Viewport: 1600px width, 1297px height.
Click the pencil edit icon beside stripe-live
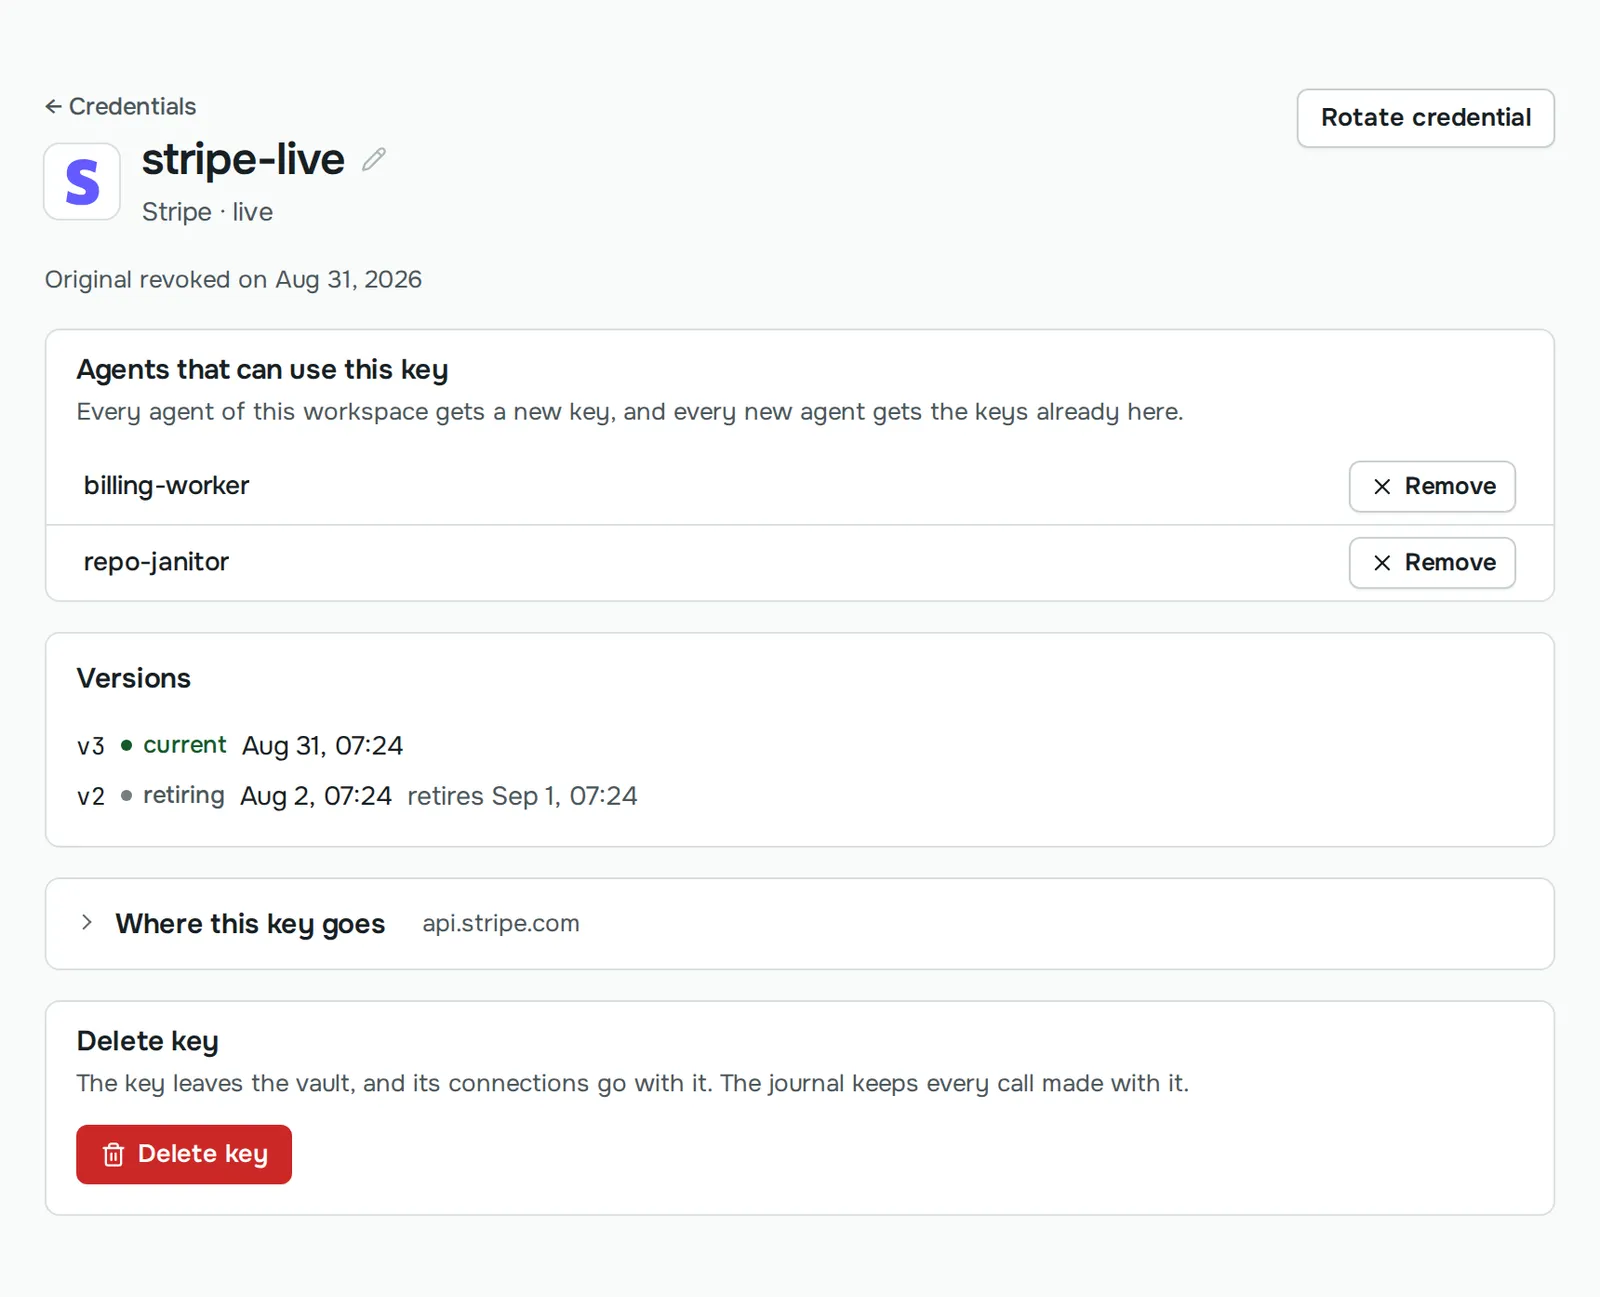point(374,159)
